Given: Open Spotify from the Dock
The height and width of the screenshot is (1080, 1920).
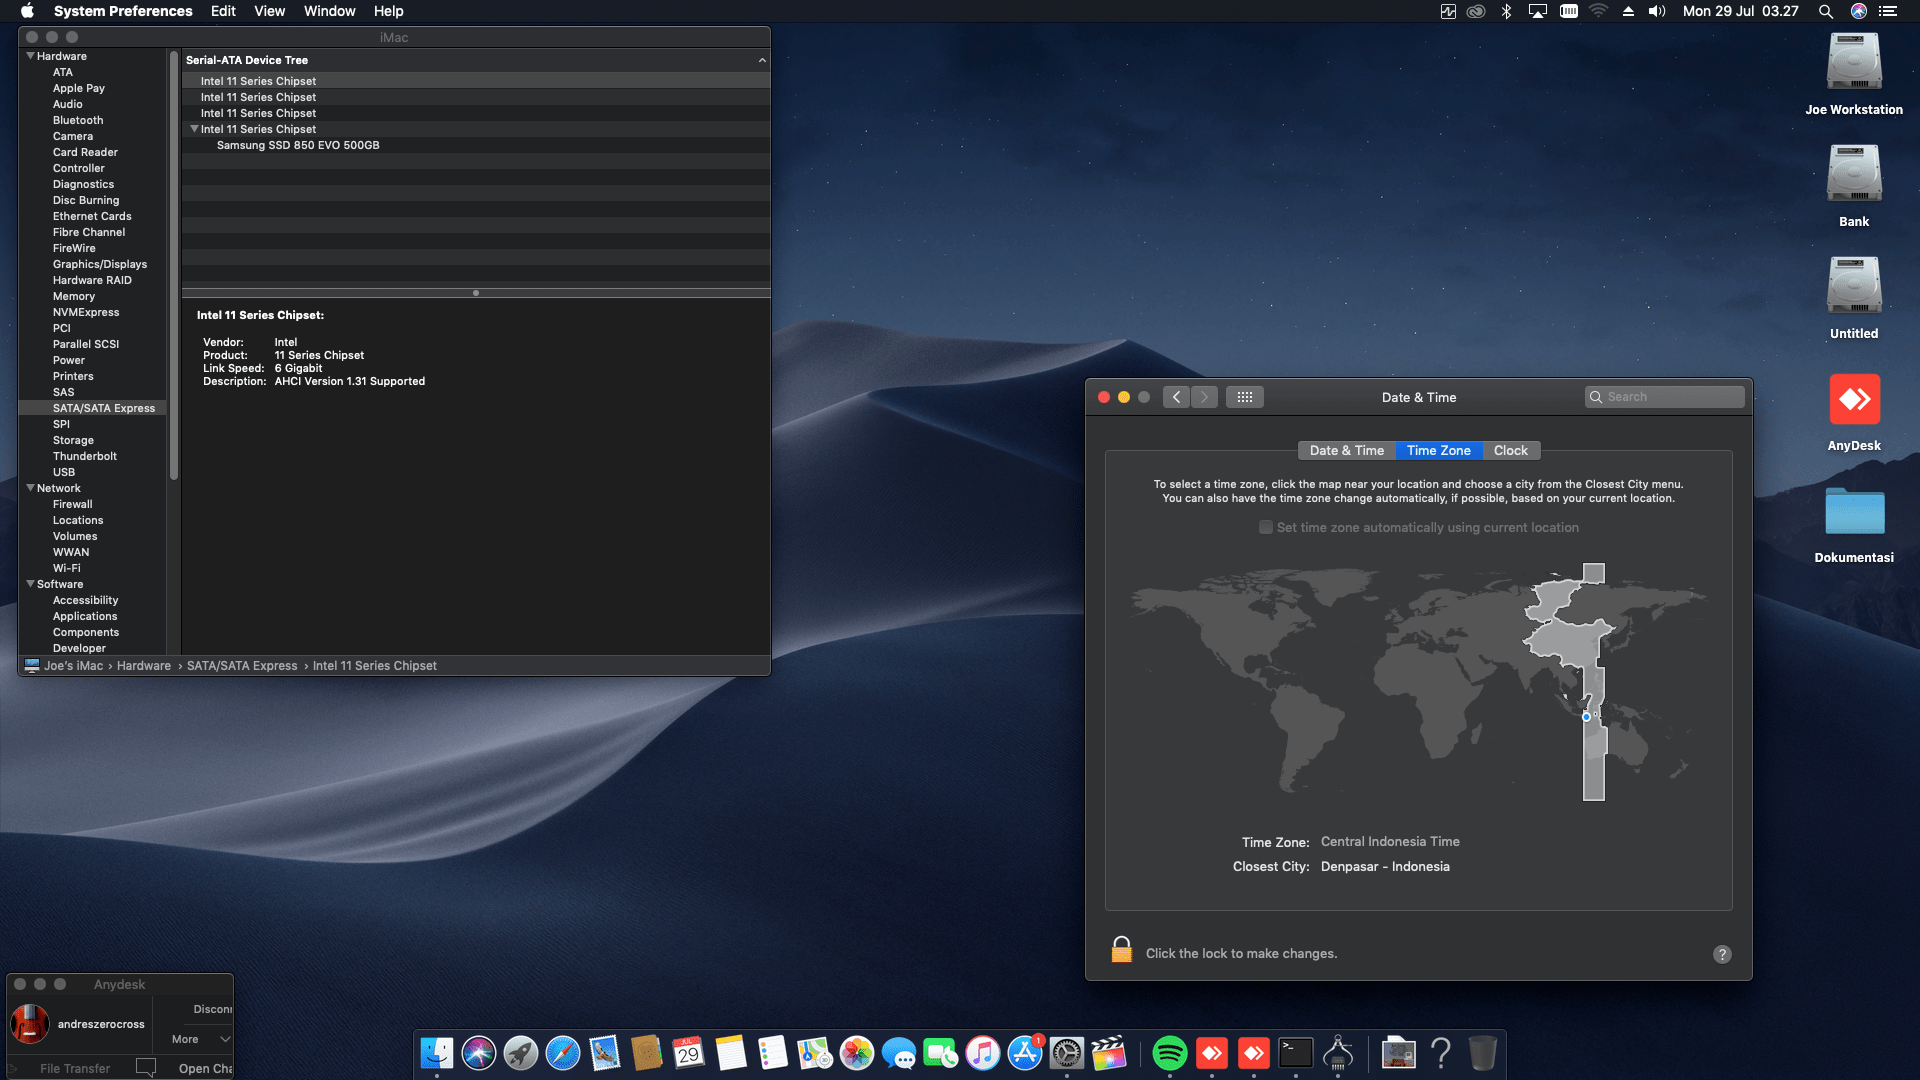Looking at the screenshot, I should (x=1170, y=1053).
